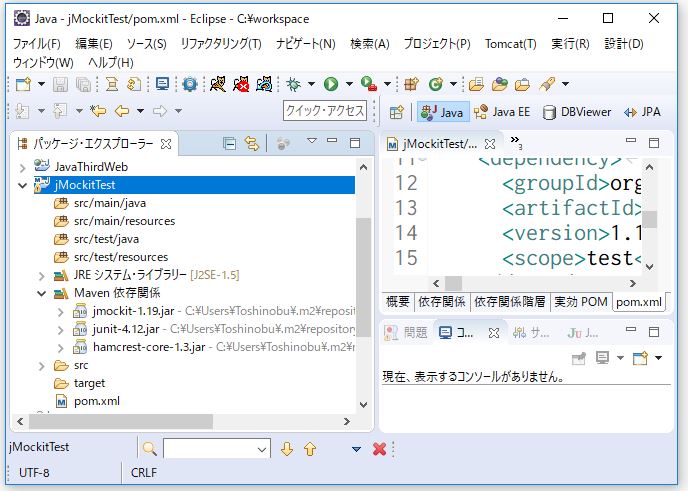Open Package Explorer view menu triangle

312,141
